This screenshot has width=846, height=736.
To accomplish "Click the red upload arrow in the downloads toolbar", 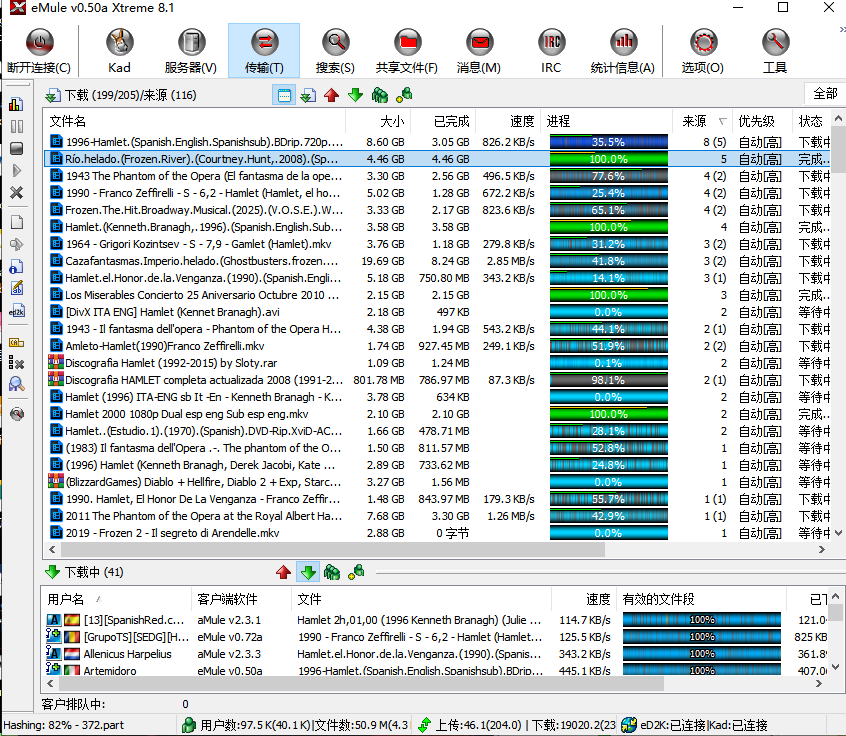I will click(x=331, y=96).
